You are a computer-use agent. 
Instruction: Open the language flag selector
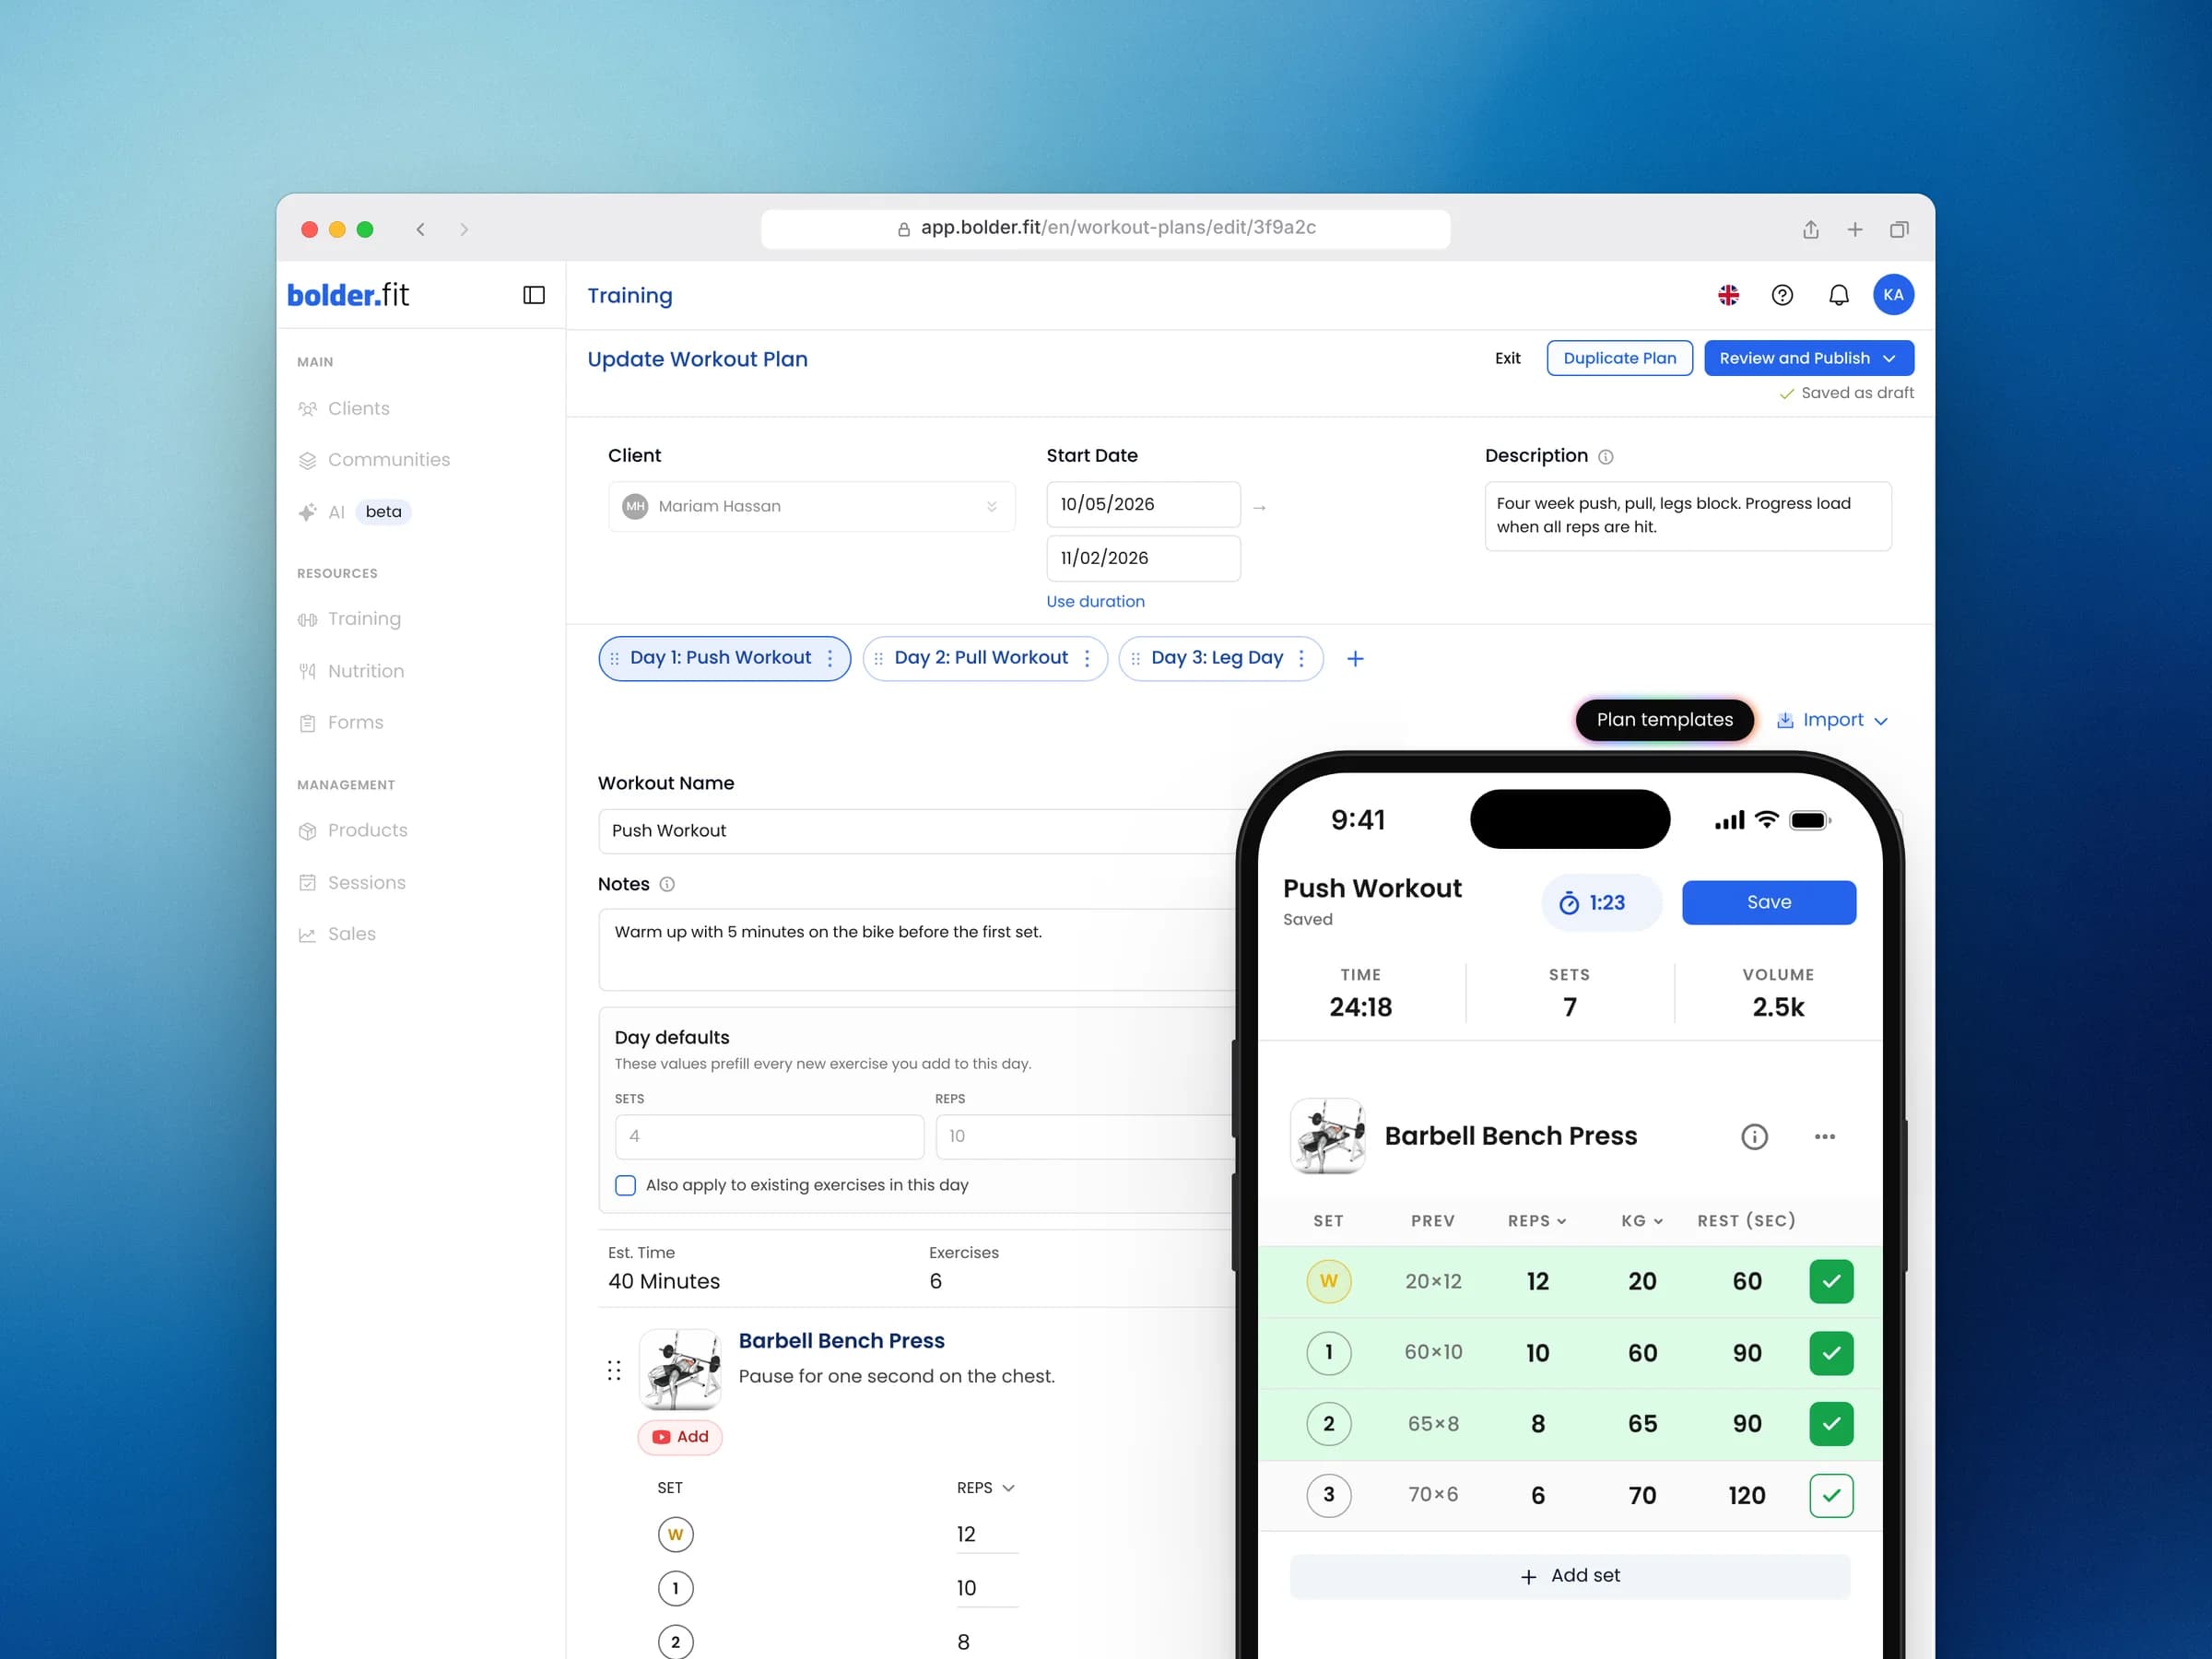(1728, 295)
